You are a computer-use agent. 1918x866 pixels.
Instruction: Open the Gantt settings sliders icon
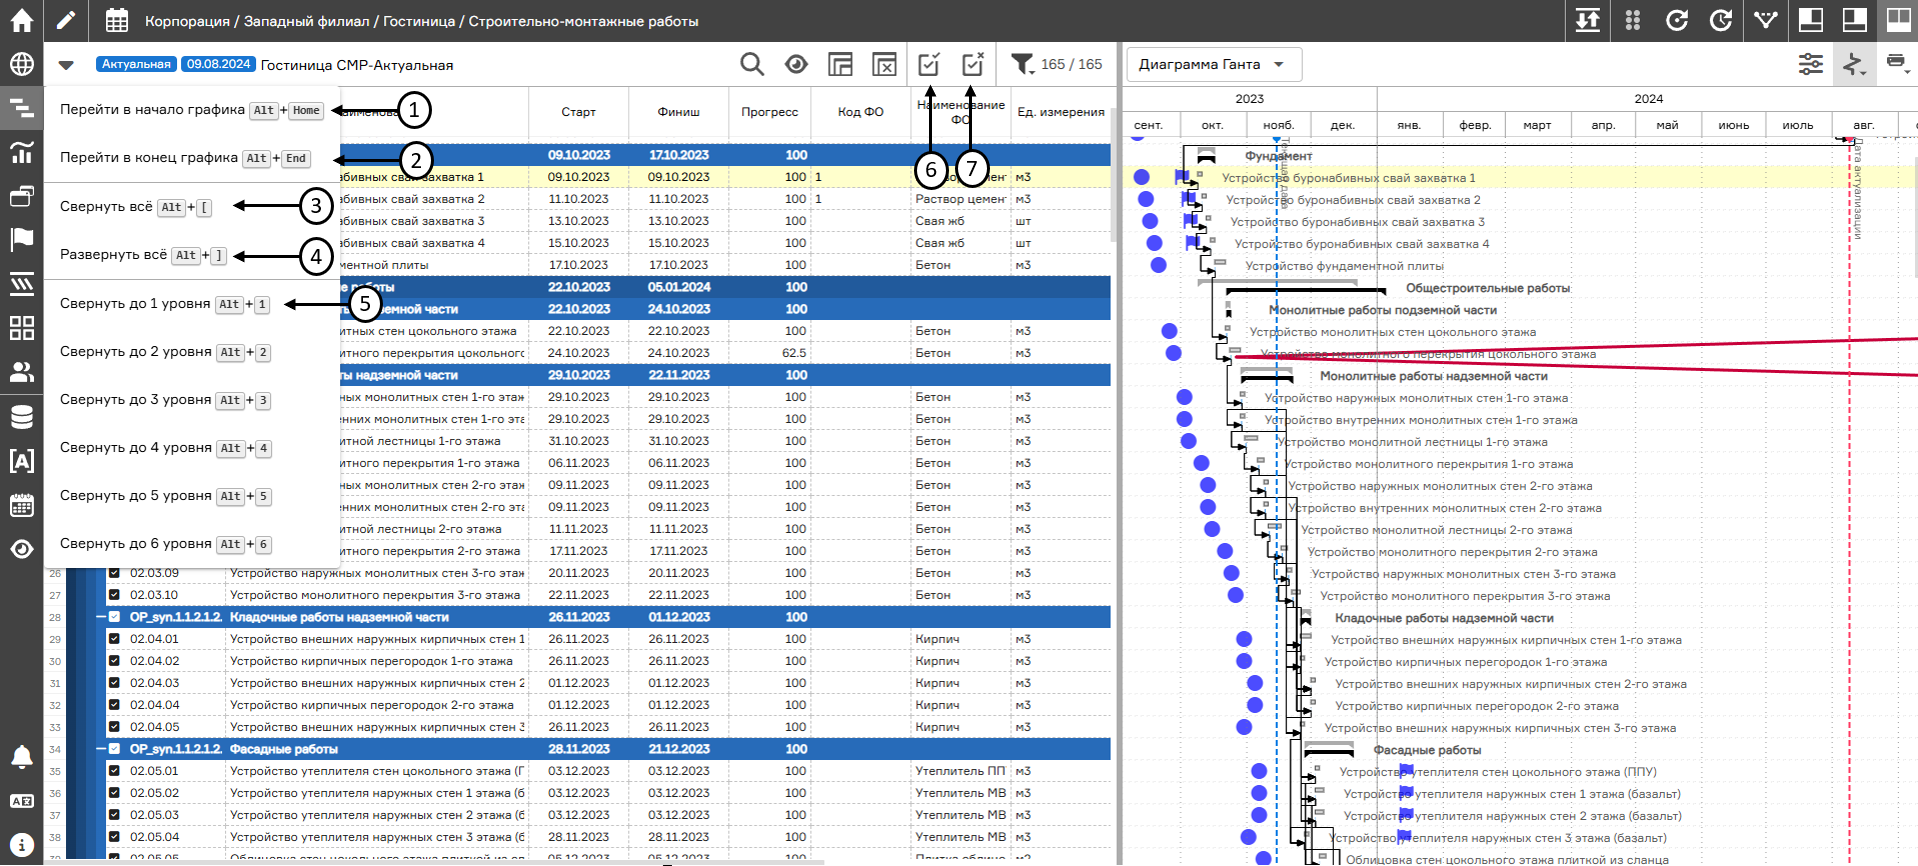1811,64
